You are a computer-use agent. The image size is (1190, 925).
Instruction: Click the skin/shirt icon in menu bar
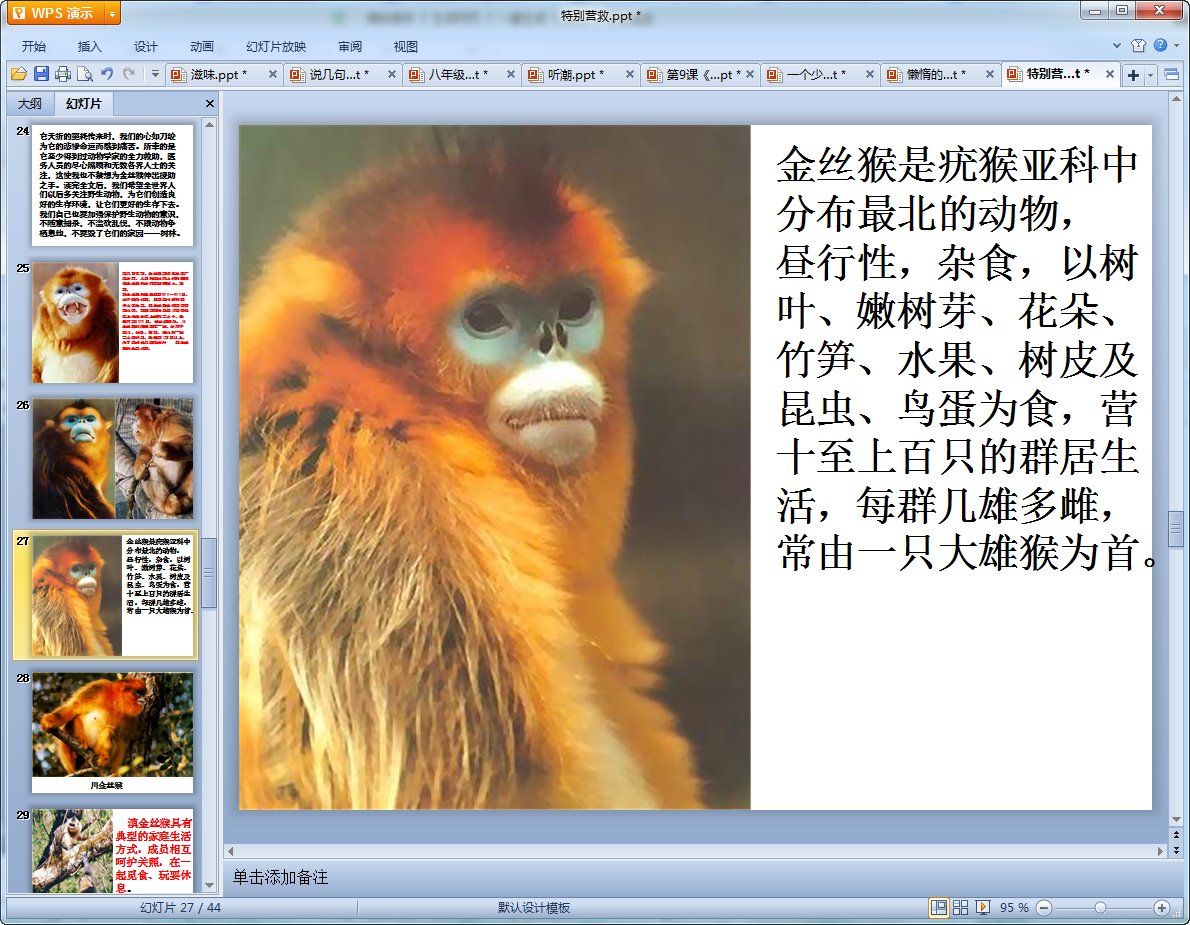(1138, 46)
